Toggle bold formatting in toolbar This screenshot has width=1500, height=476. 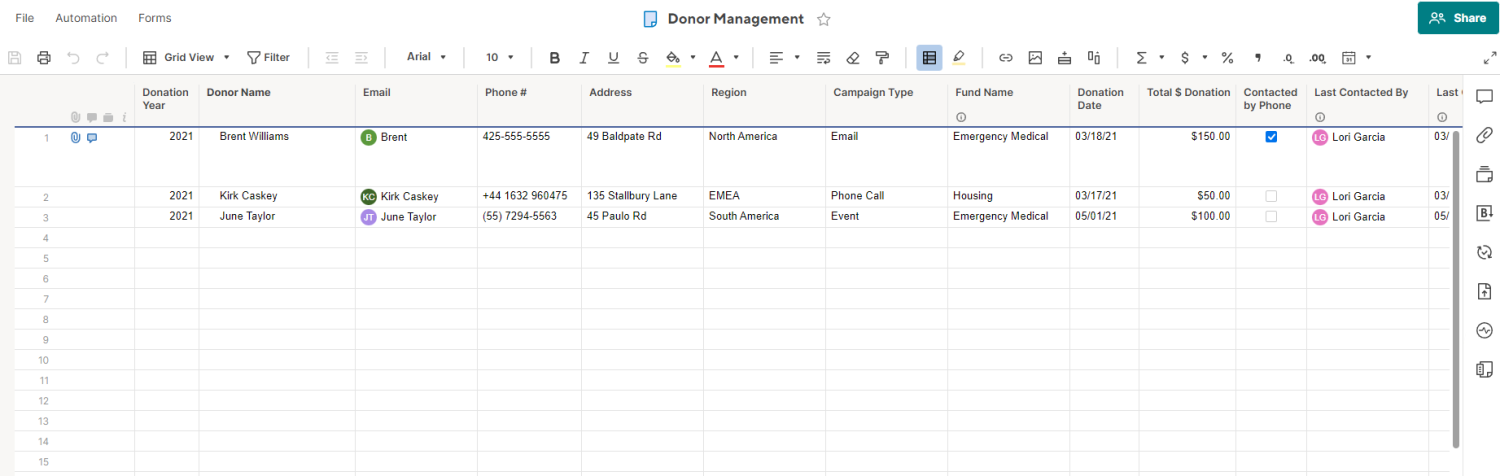tap(555, 58)
